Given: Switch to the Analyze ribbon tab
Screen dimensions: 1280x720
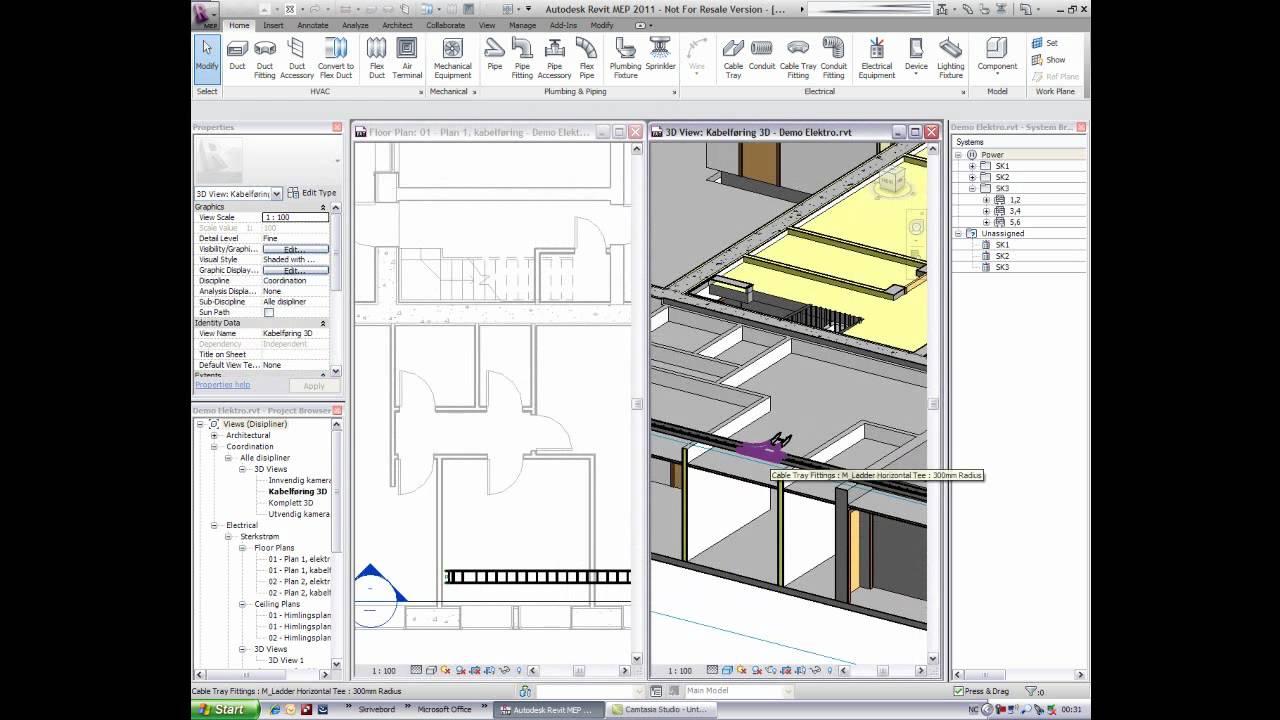Looking at the screenshot, I should pyautogui.click(x=355, y=25).
